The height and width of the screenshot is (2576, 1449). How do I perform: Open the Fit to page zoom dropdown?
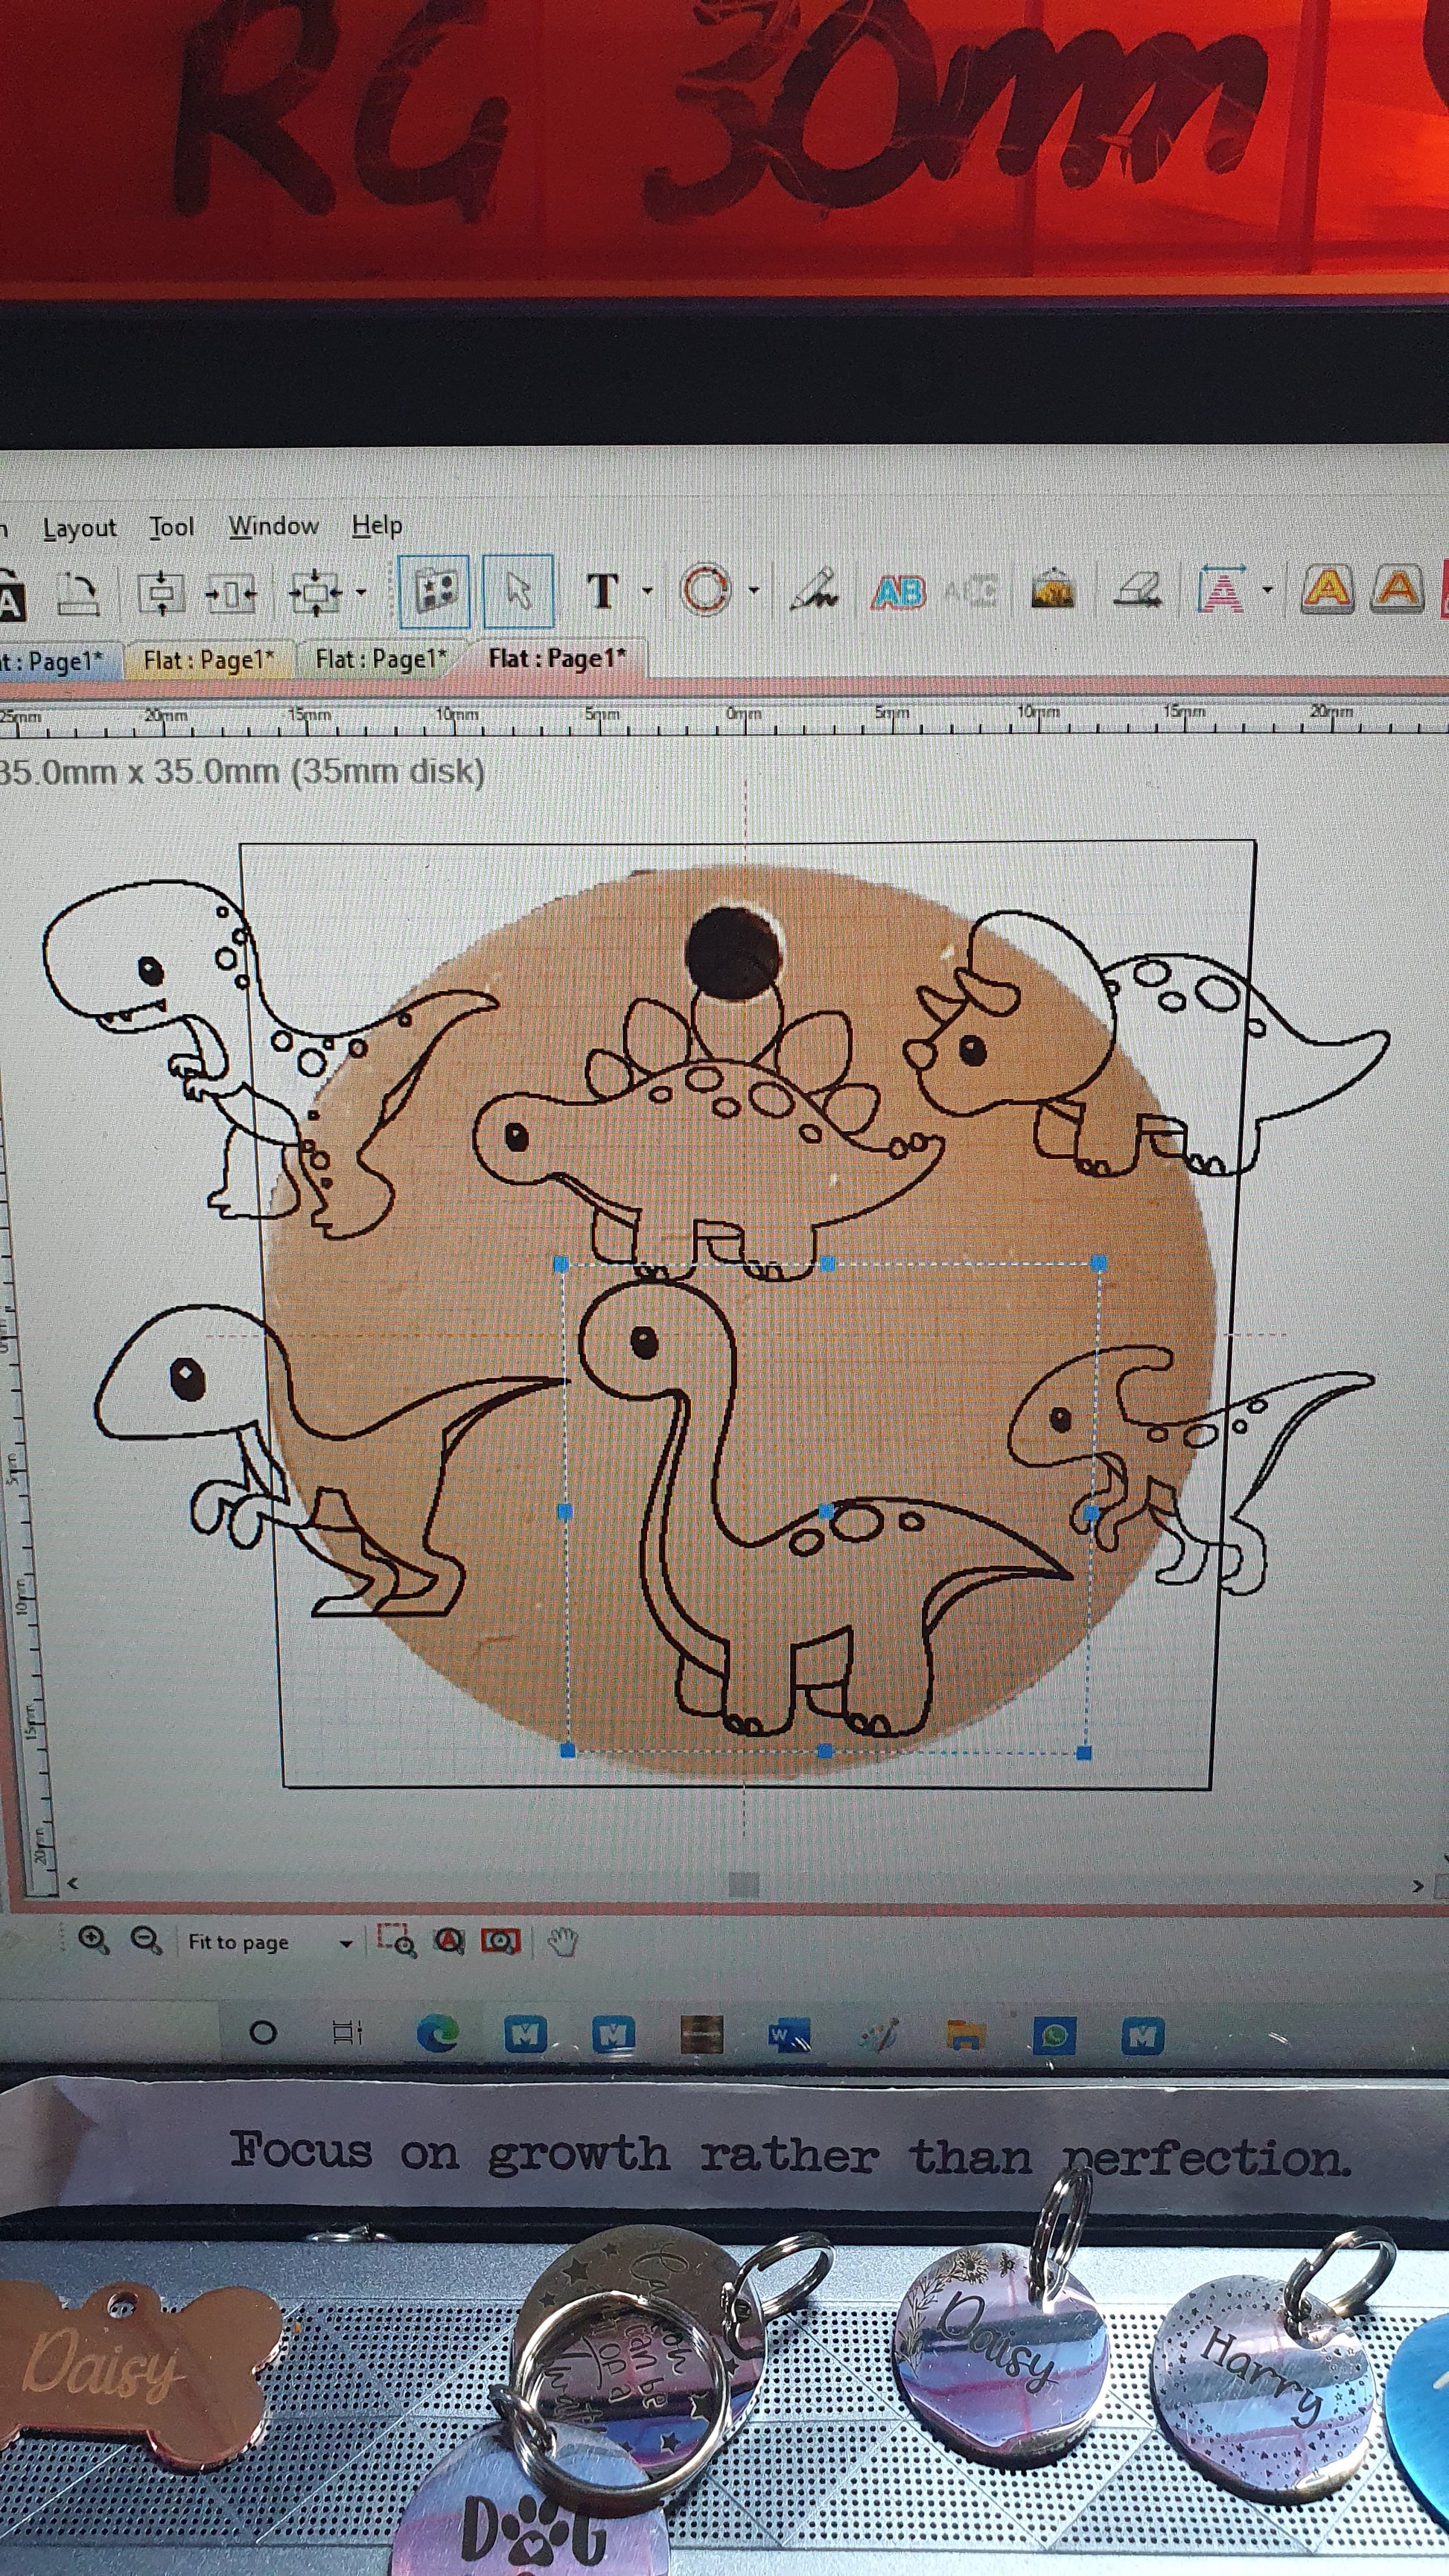(346, 1943)
